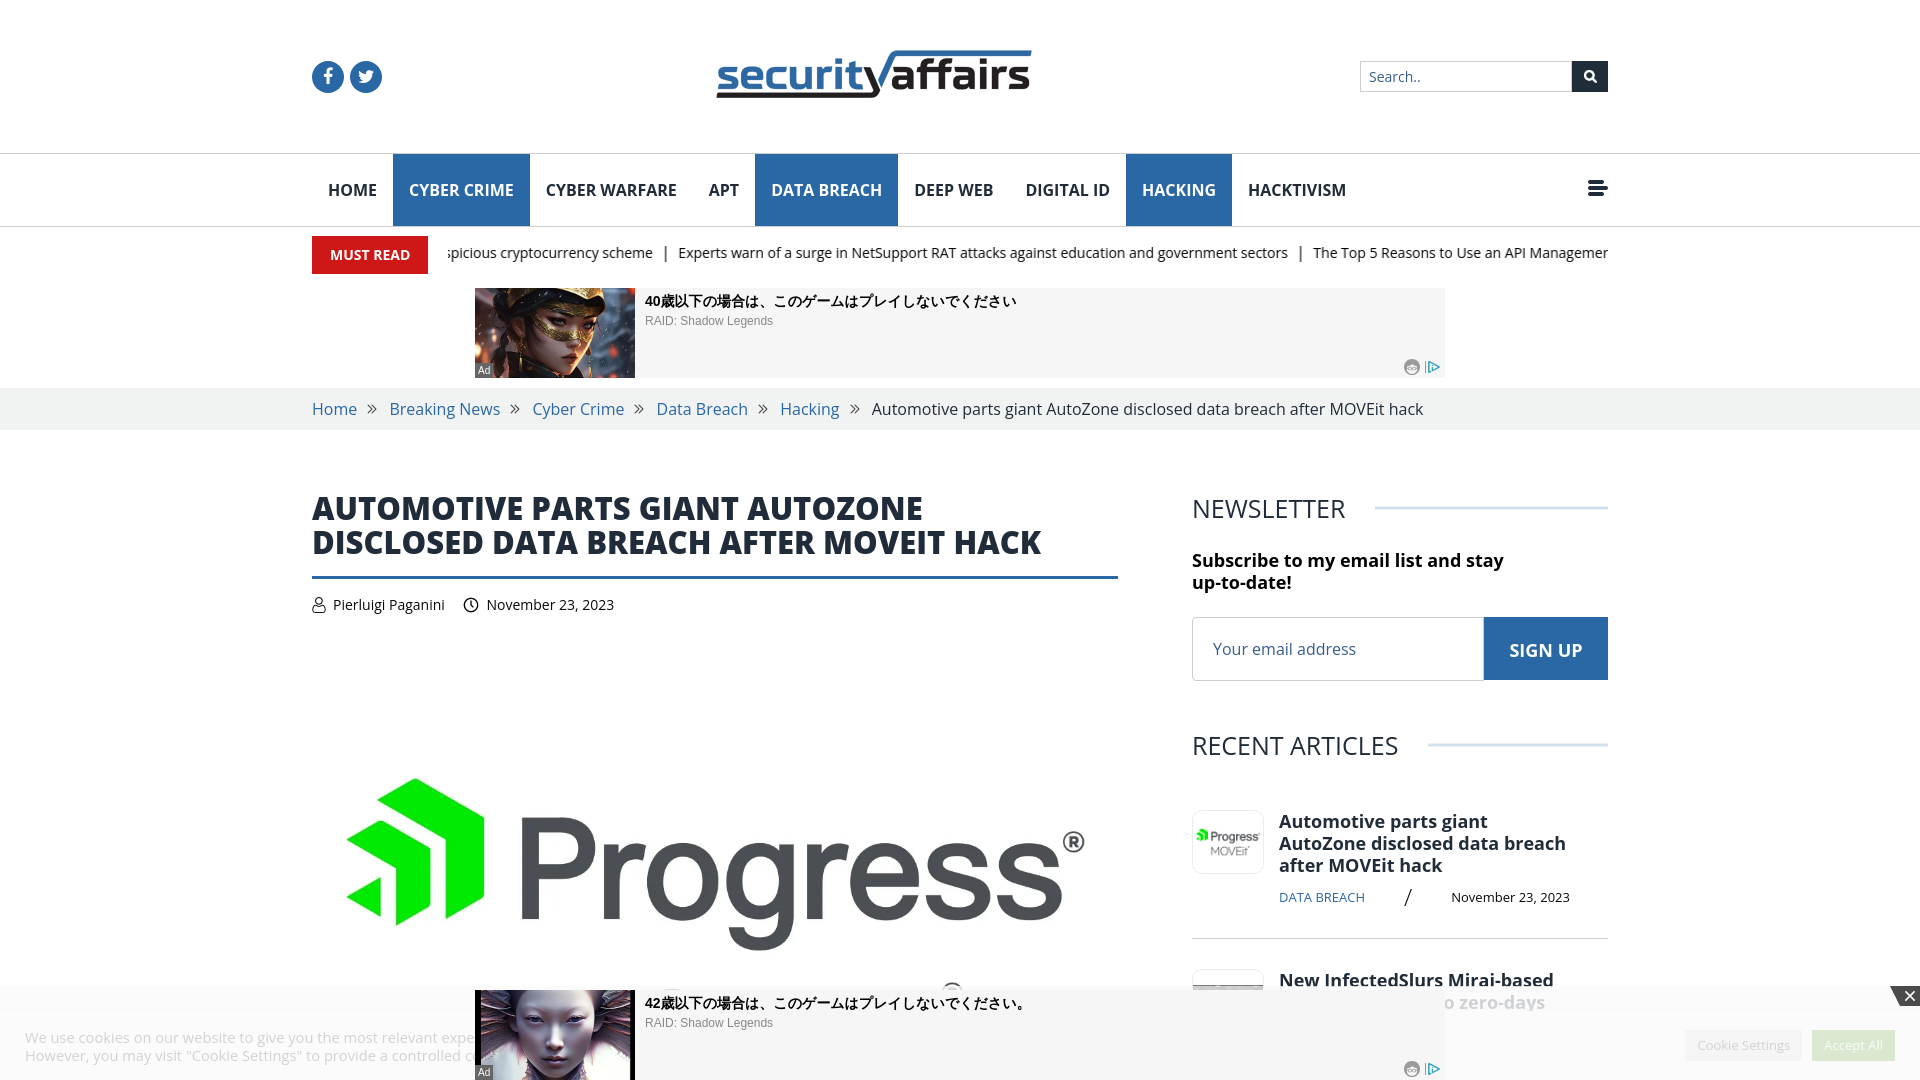Click the Breaking News breadcrumb item
Image resolution: width=1920 pixels, height=1080 pixels.
[444, 409]
